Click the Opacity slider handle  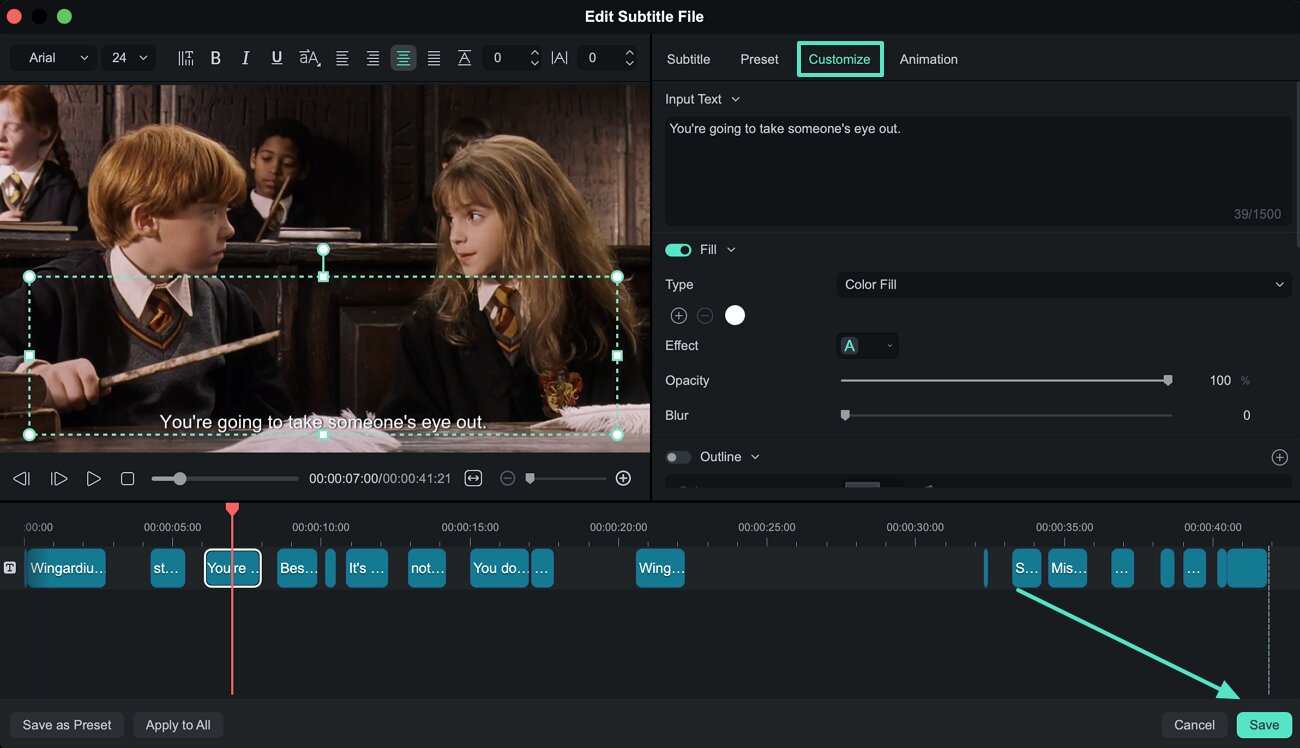1167,380
